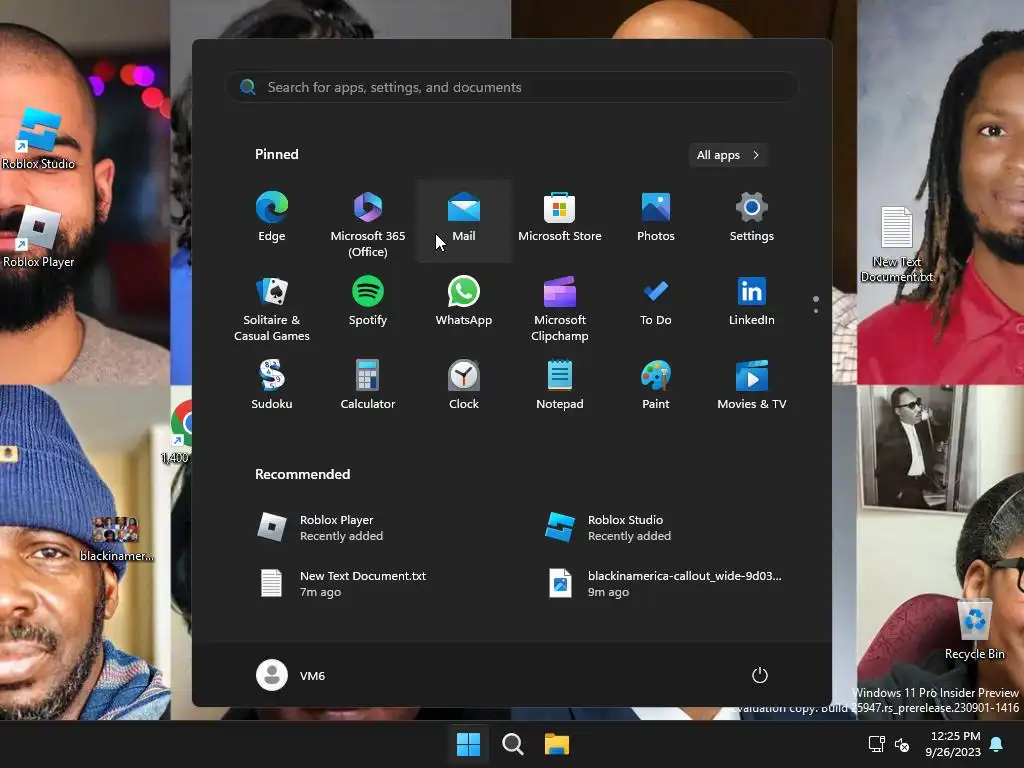Image resolution: width=1024 pixels, height=768 pixels.
Task: Select Roblox Player desktop shortcut
Action: [39, 237]
